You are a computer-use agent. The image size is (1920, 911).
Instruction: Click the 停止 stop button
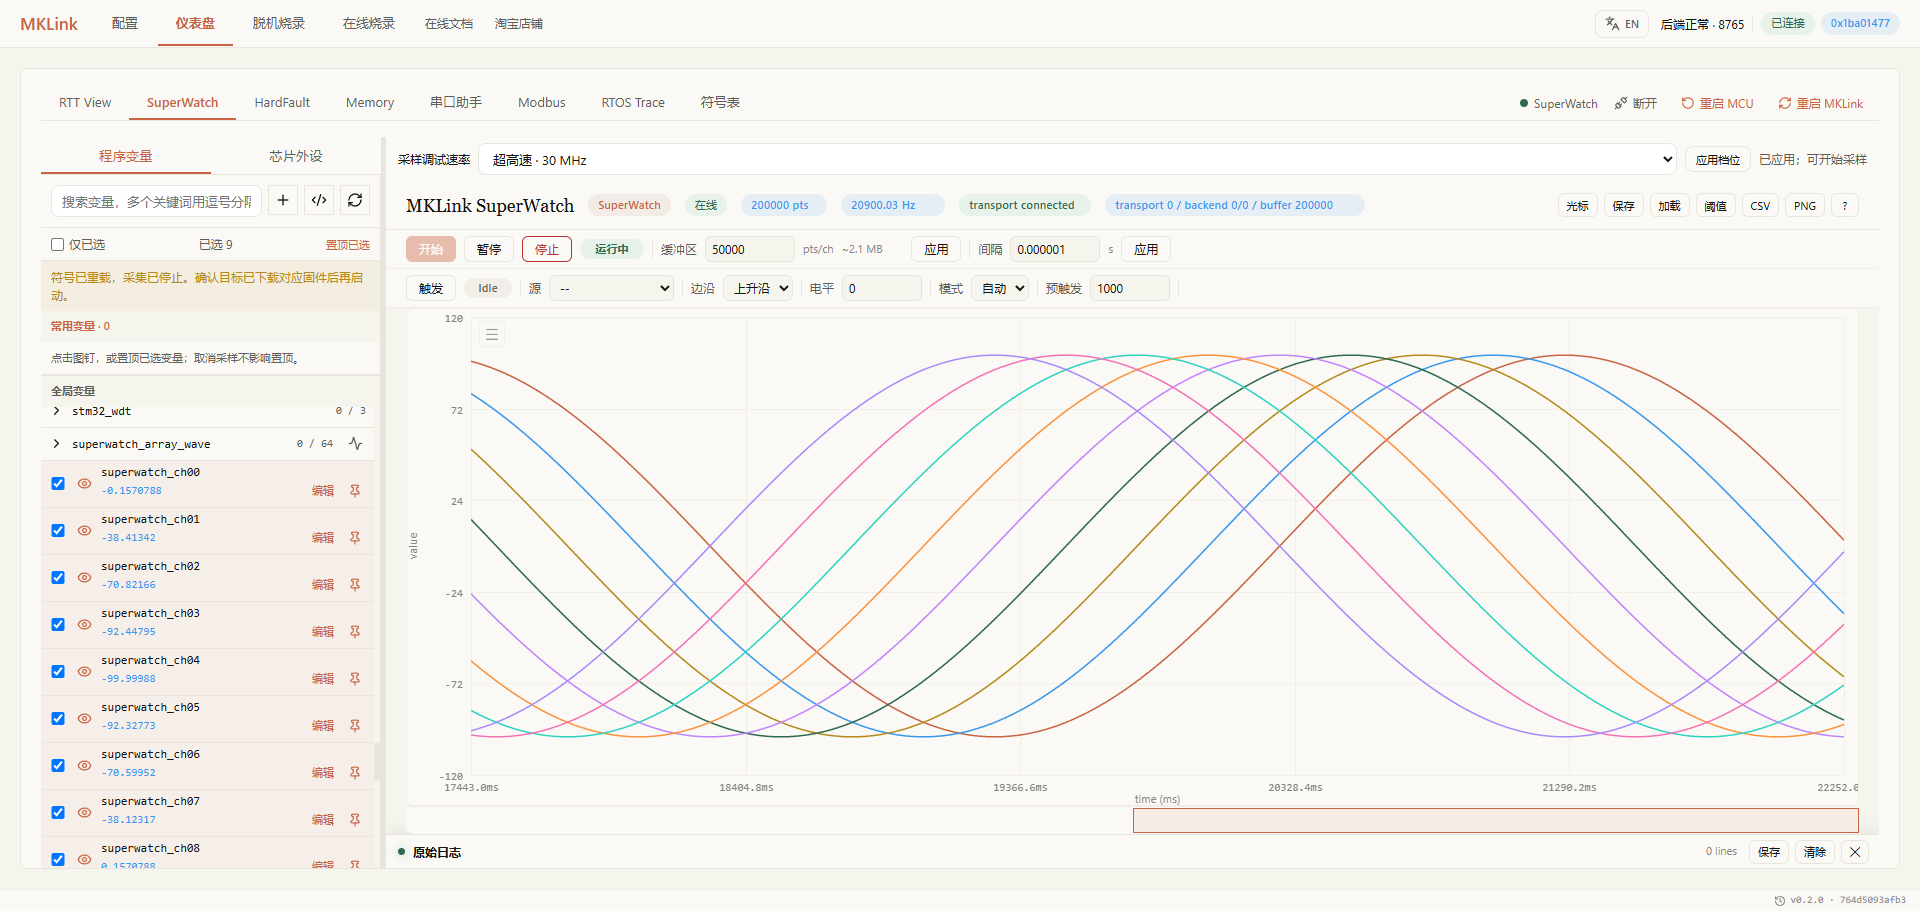[x=547, y=250]
